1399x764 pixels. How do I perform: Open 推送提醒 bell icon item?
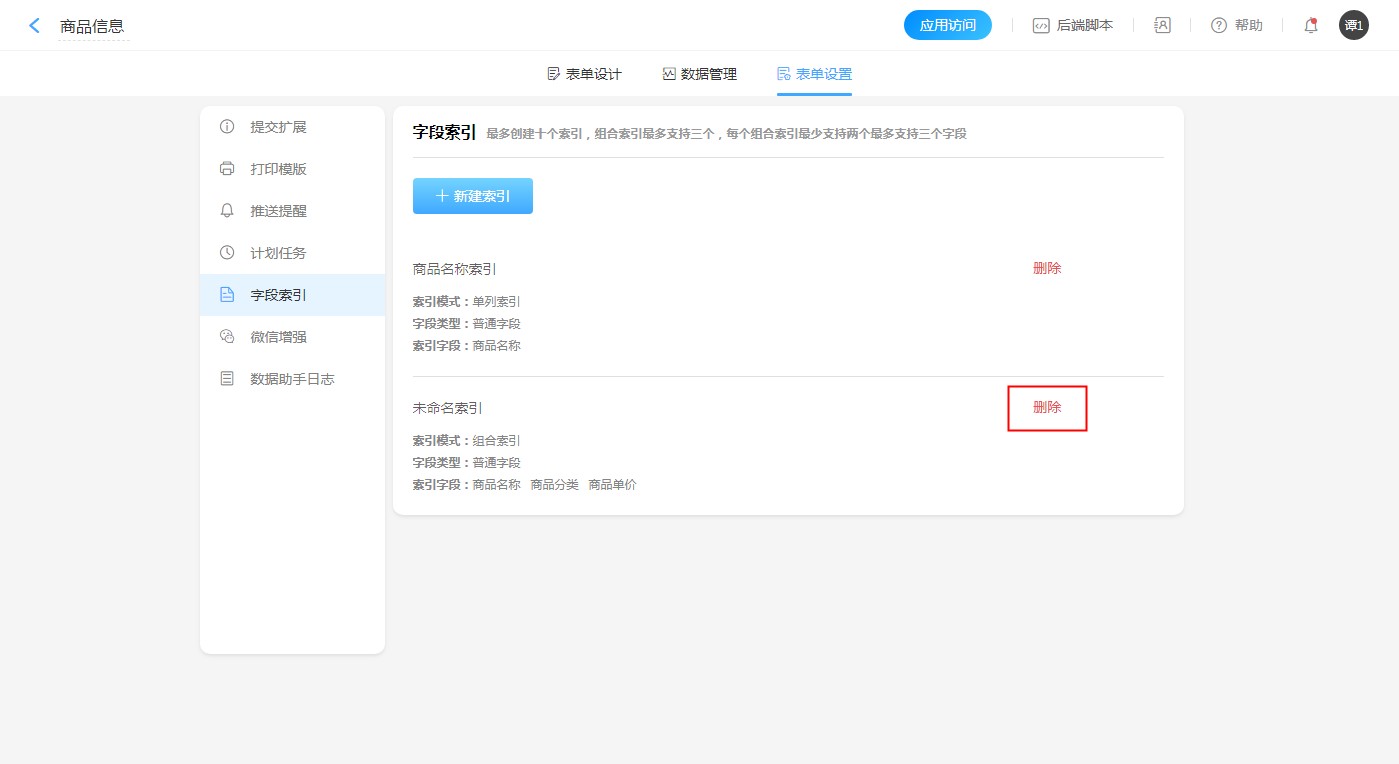pyautogui.click(x=228, y=211)
